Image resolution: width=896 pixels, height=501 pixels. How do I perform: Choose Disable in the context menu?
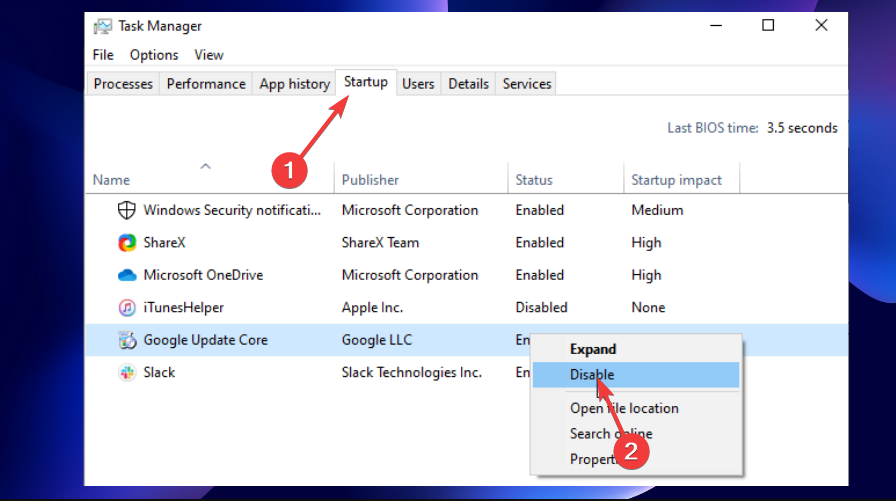coord(636,375)
